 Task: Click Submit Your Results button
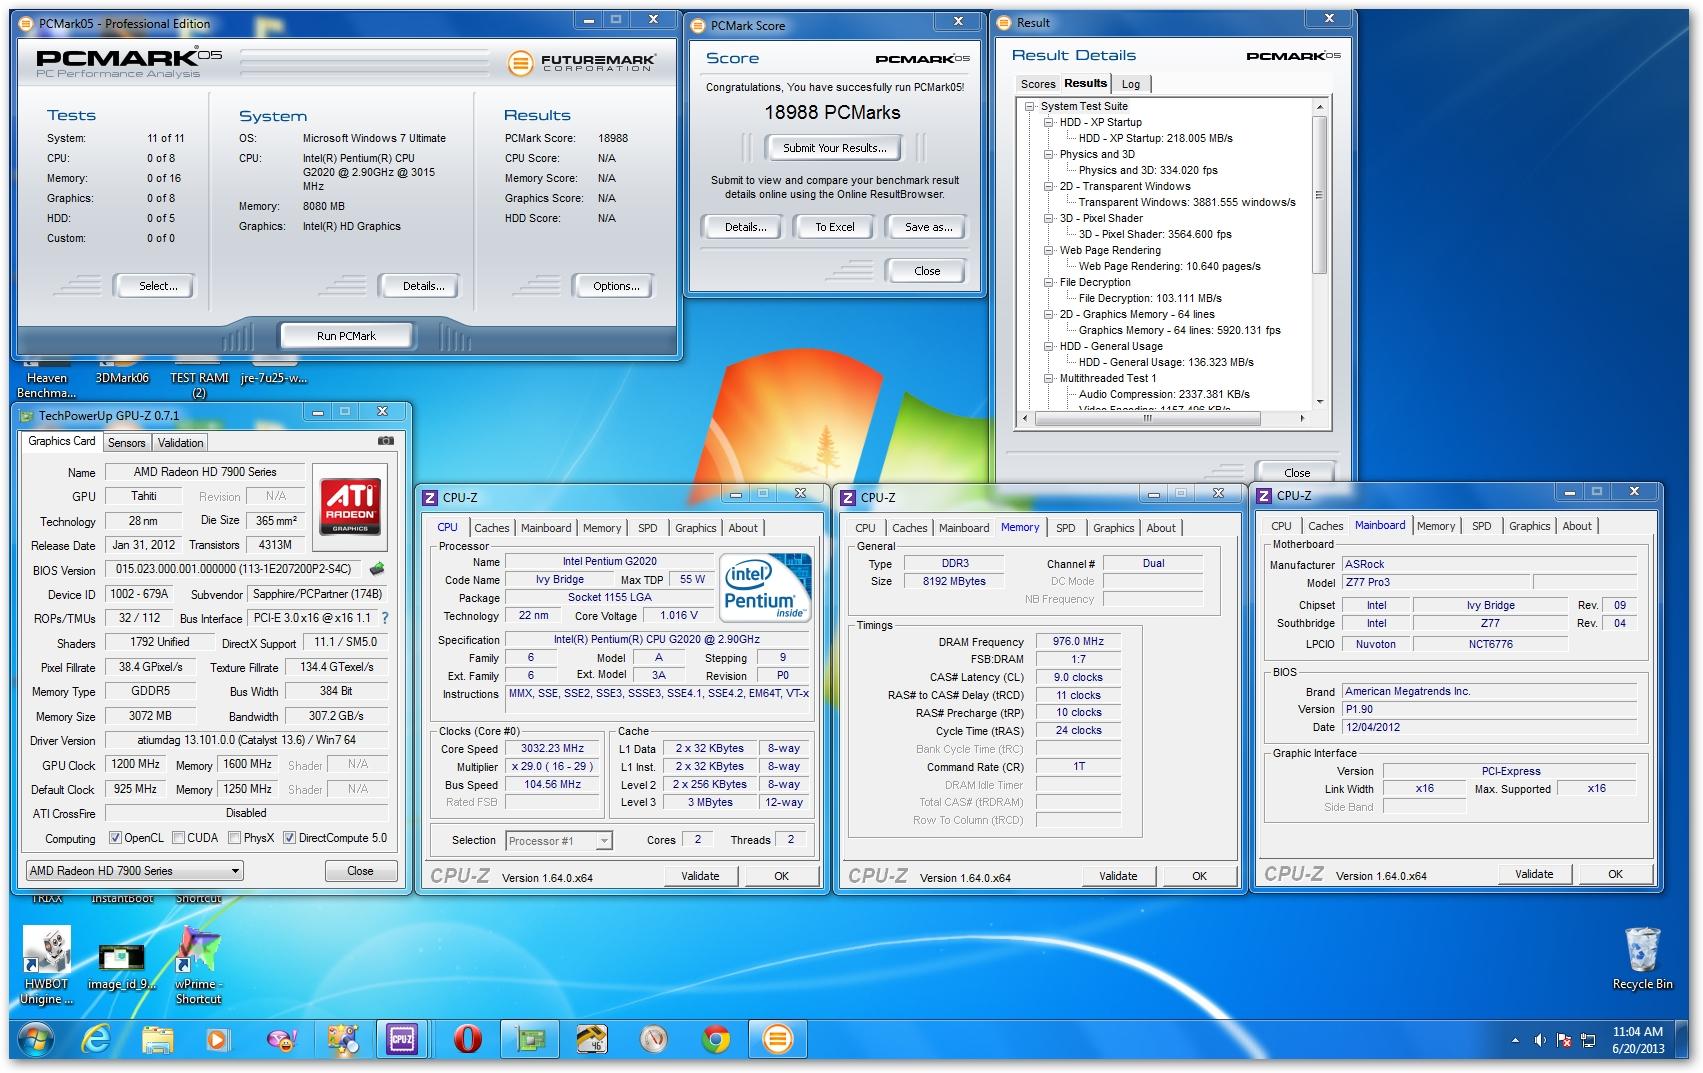[x=834, y=148]
